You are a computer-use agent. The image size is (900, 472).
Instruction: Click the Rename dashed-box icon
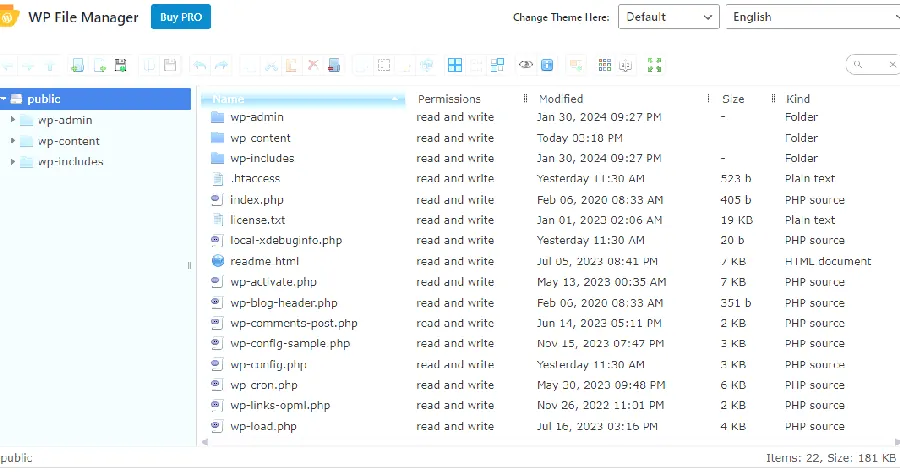pos(384,65)
